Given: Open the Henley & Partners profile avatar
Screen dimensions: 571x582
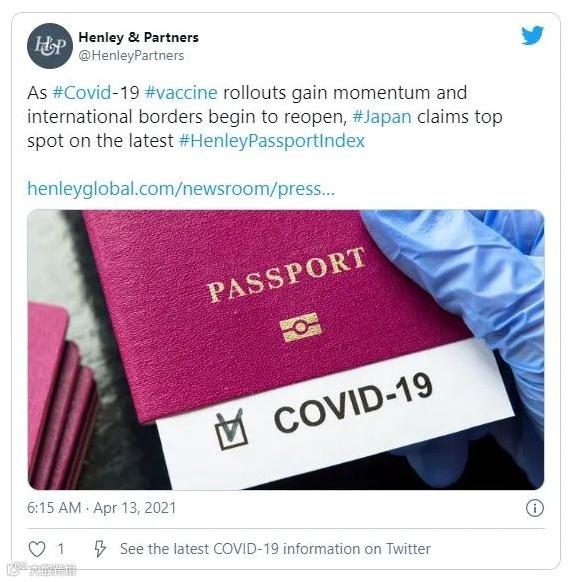Looking at the screenshot, I should (49, 46).
